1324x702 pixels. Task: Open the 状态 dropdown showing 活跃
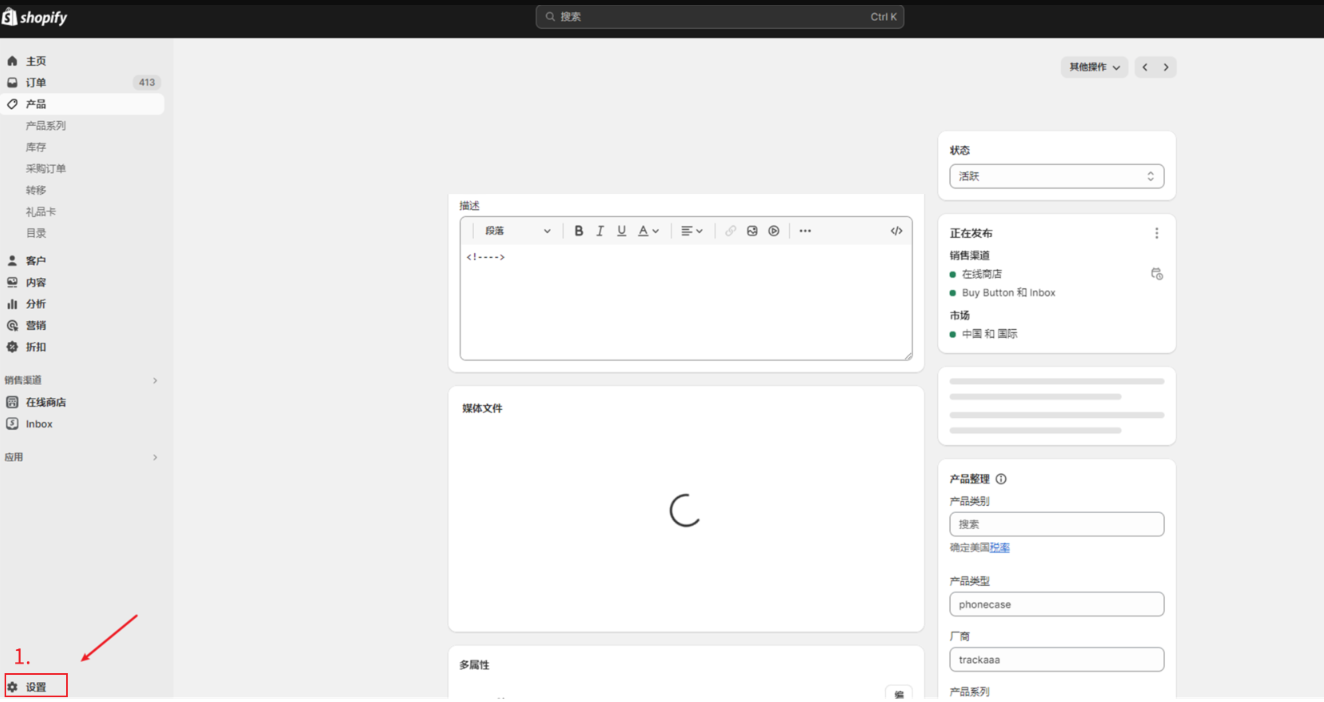coord(1056,176)
